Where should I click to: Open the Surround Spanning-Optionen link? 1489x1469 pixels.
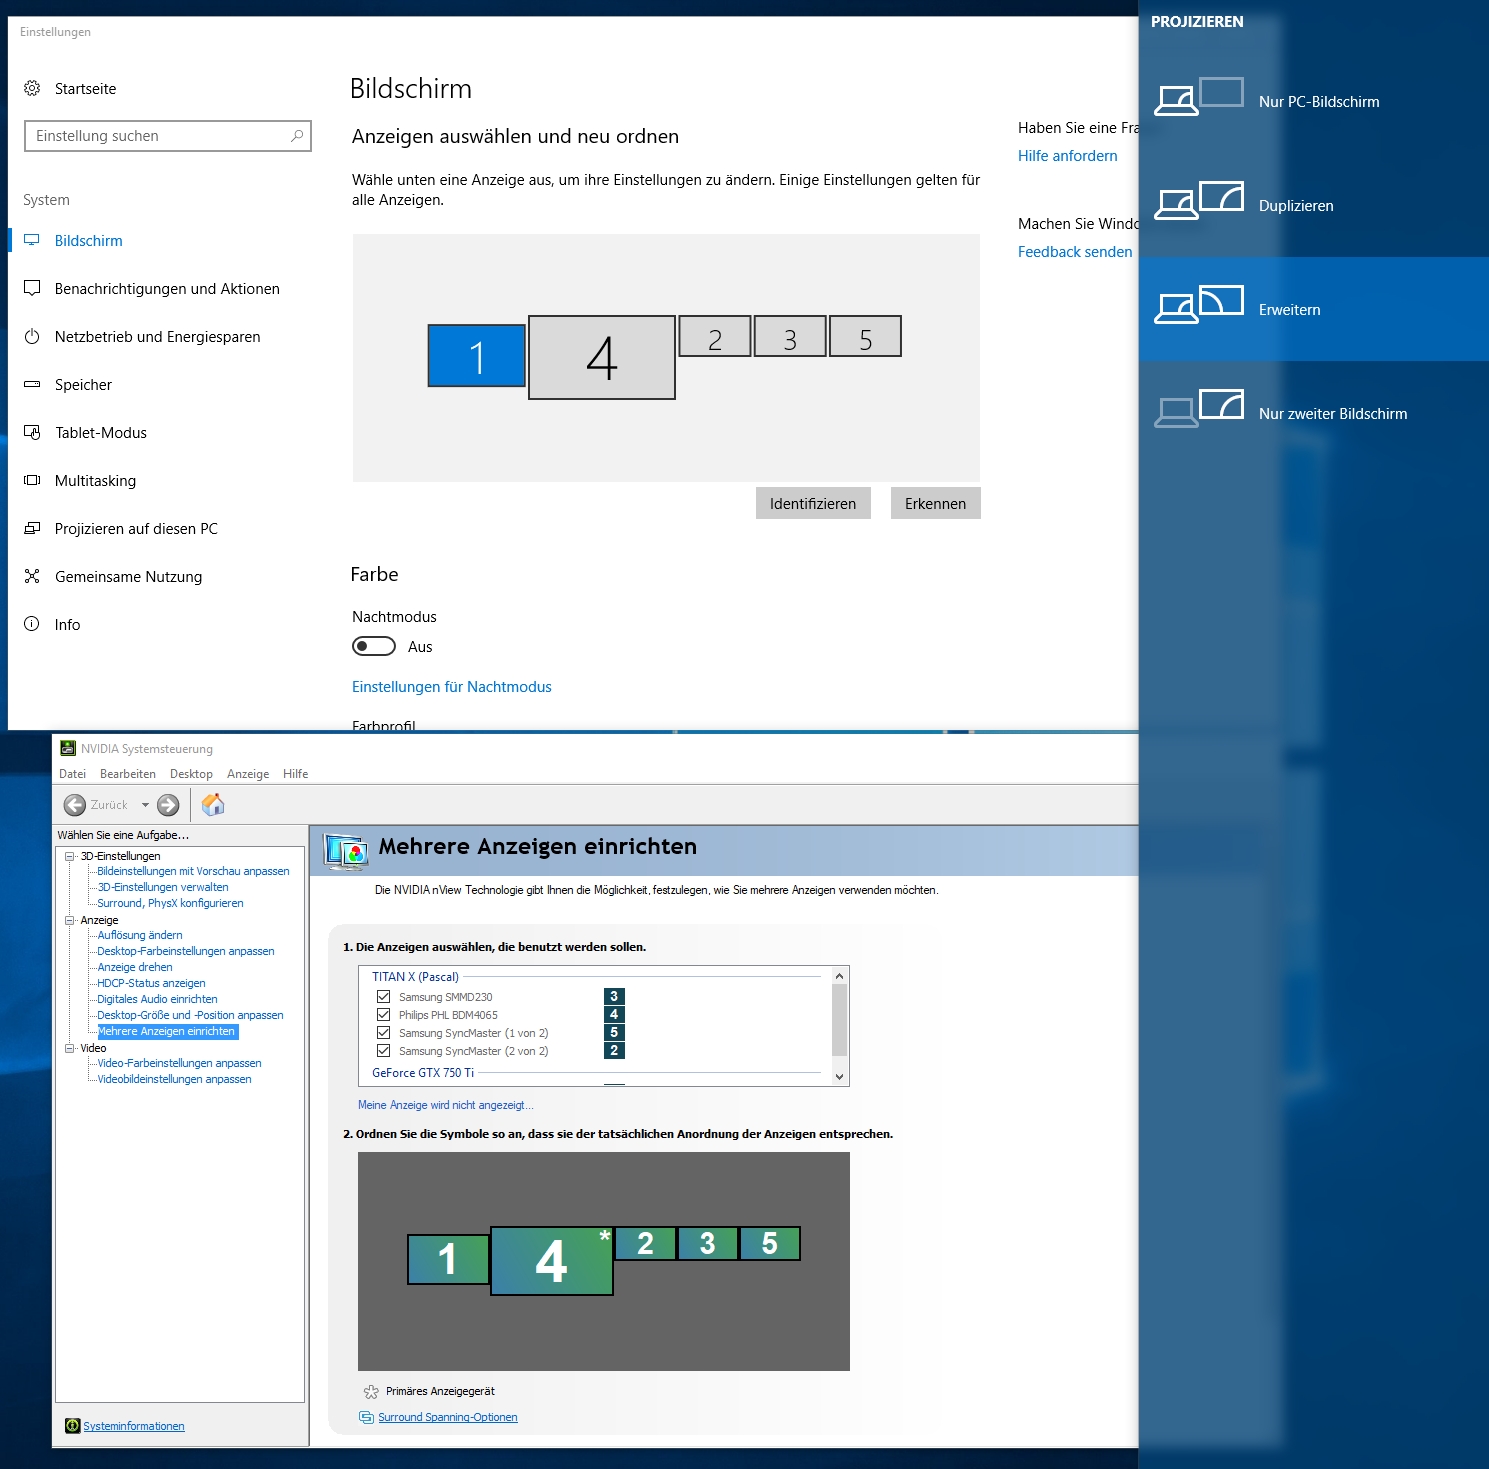coord(446,1417)
